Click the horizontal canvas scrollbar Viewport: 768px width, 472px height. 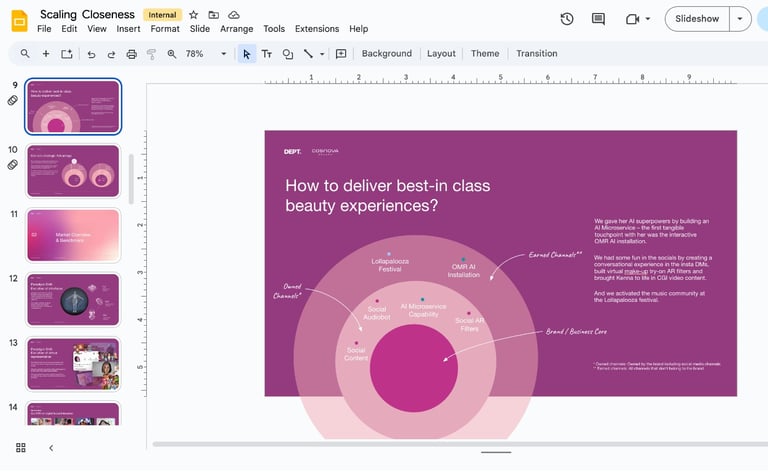(x=459, y=444)
